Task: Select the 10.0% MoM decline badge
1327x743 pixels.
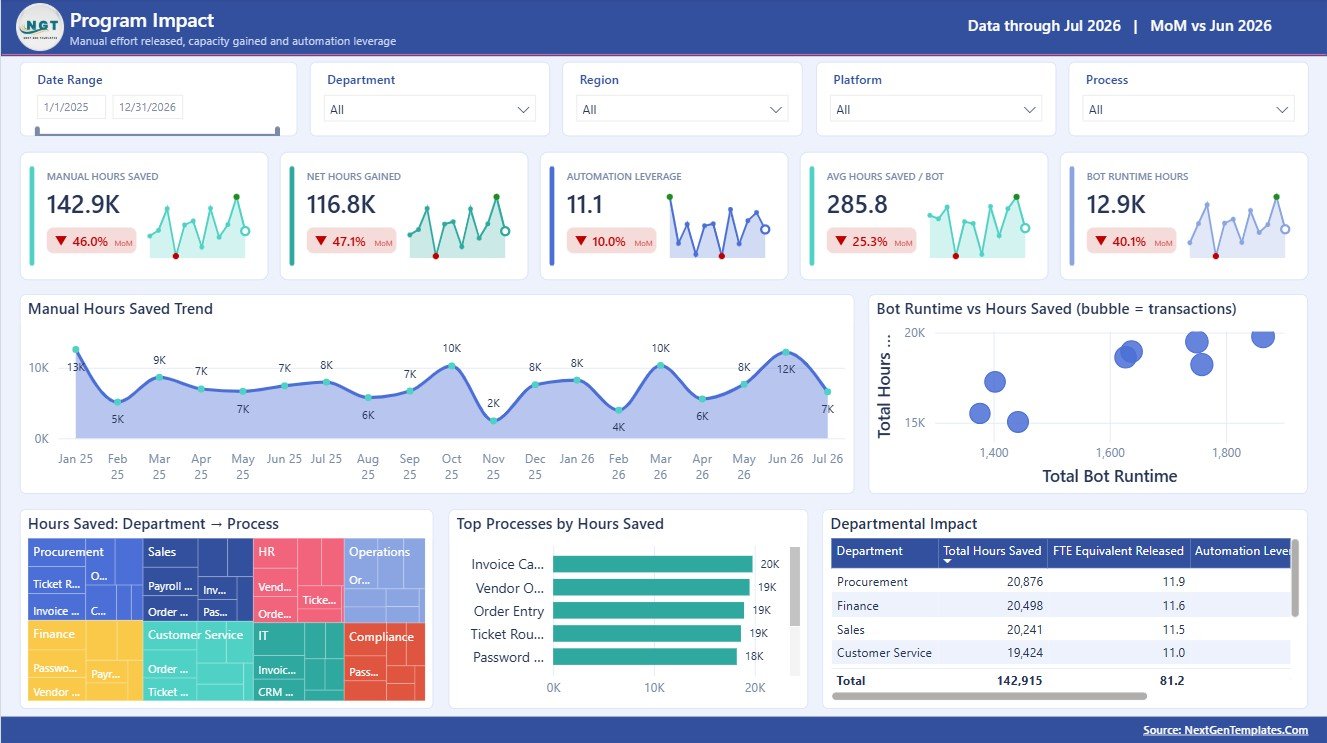Action: pos(612,241)
